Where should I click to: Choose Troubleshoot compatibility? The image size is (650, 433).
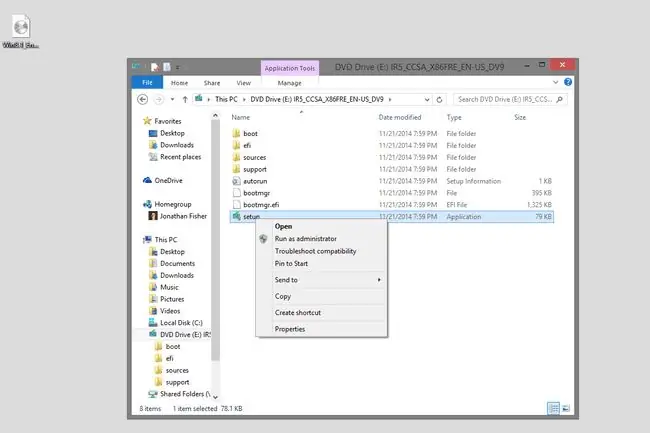pyautogui.click(x=322, y=251)
